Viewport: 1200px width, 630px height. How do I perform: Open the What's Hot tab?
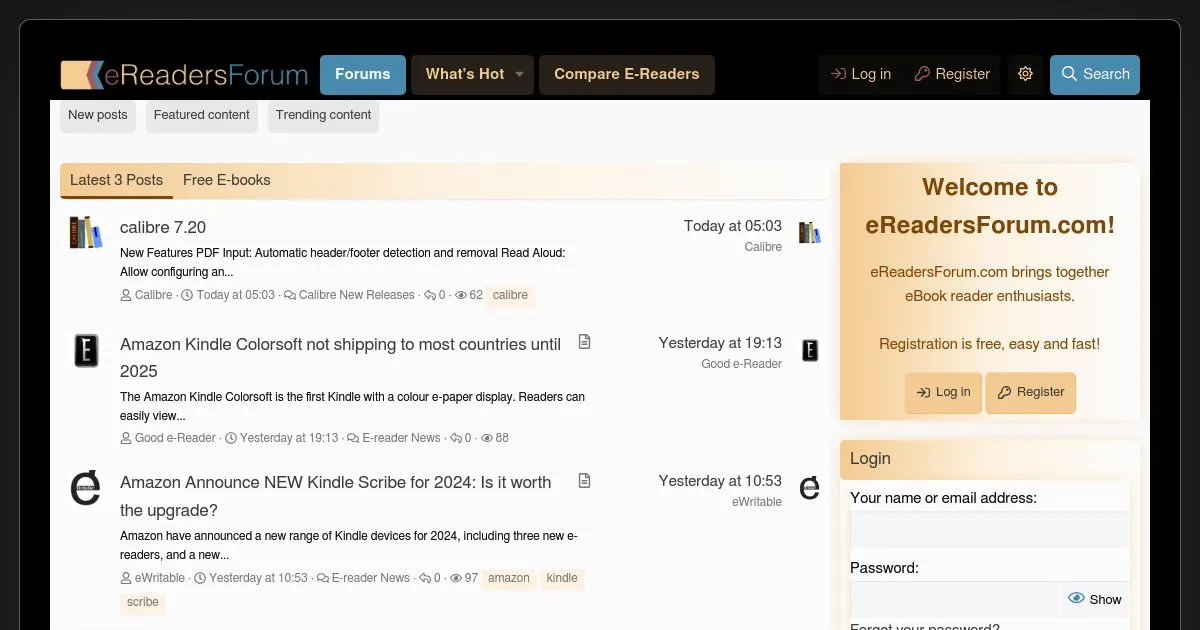(x=465, y=75)
